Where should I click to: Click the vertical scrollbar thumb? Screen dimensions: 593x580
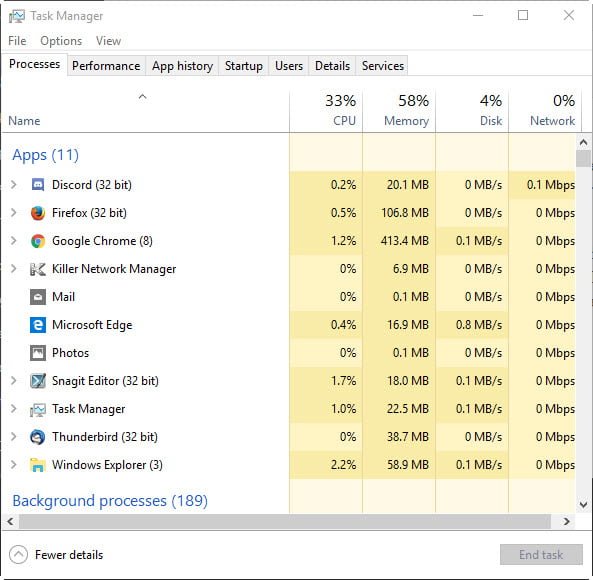pyautogui.click(x=584, y=158)
